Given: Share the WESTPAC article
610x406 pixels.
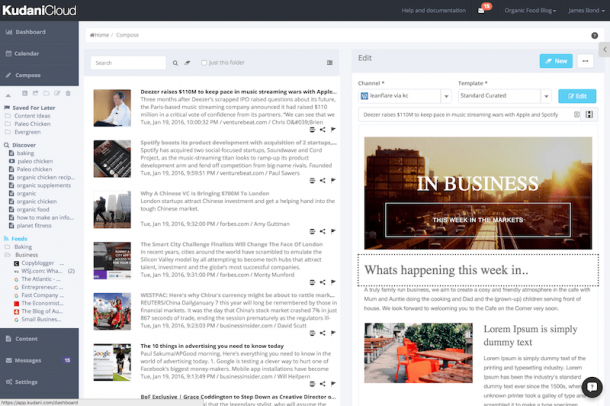Looking at the screenshot, I should tap(323, 333).
